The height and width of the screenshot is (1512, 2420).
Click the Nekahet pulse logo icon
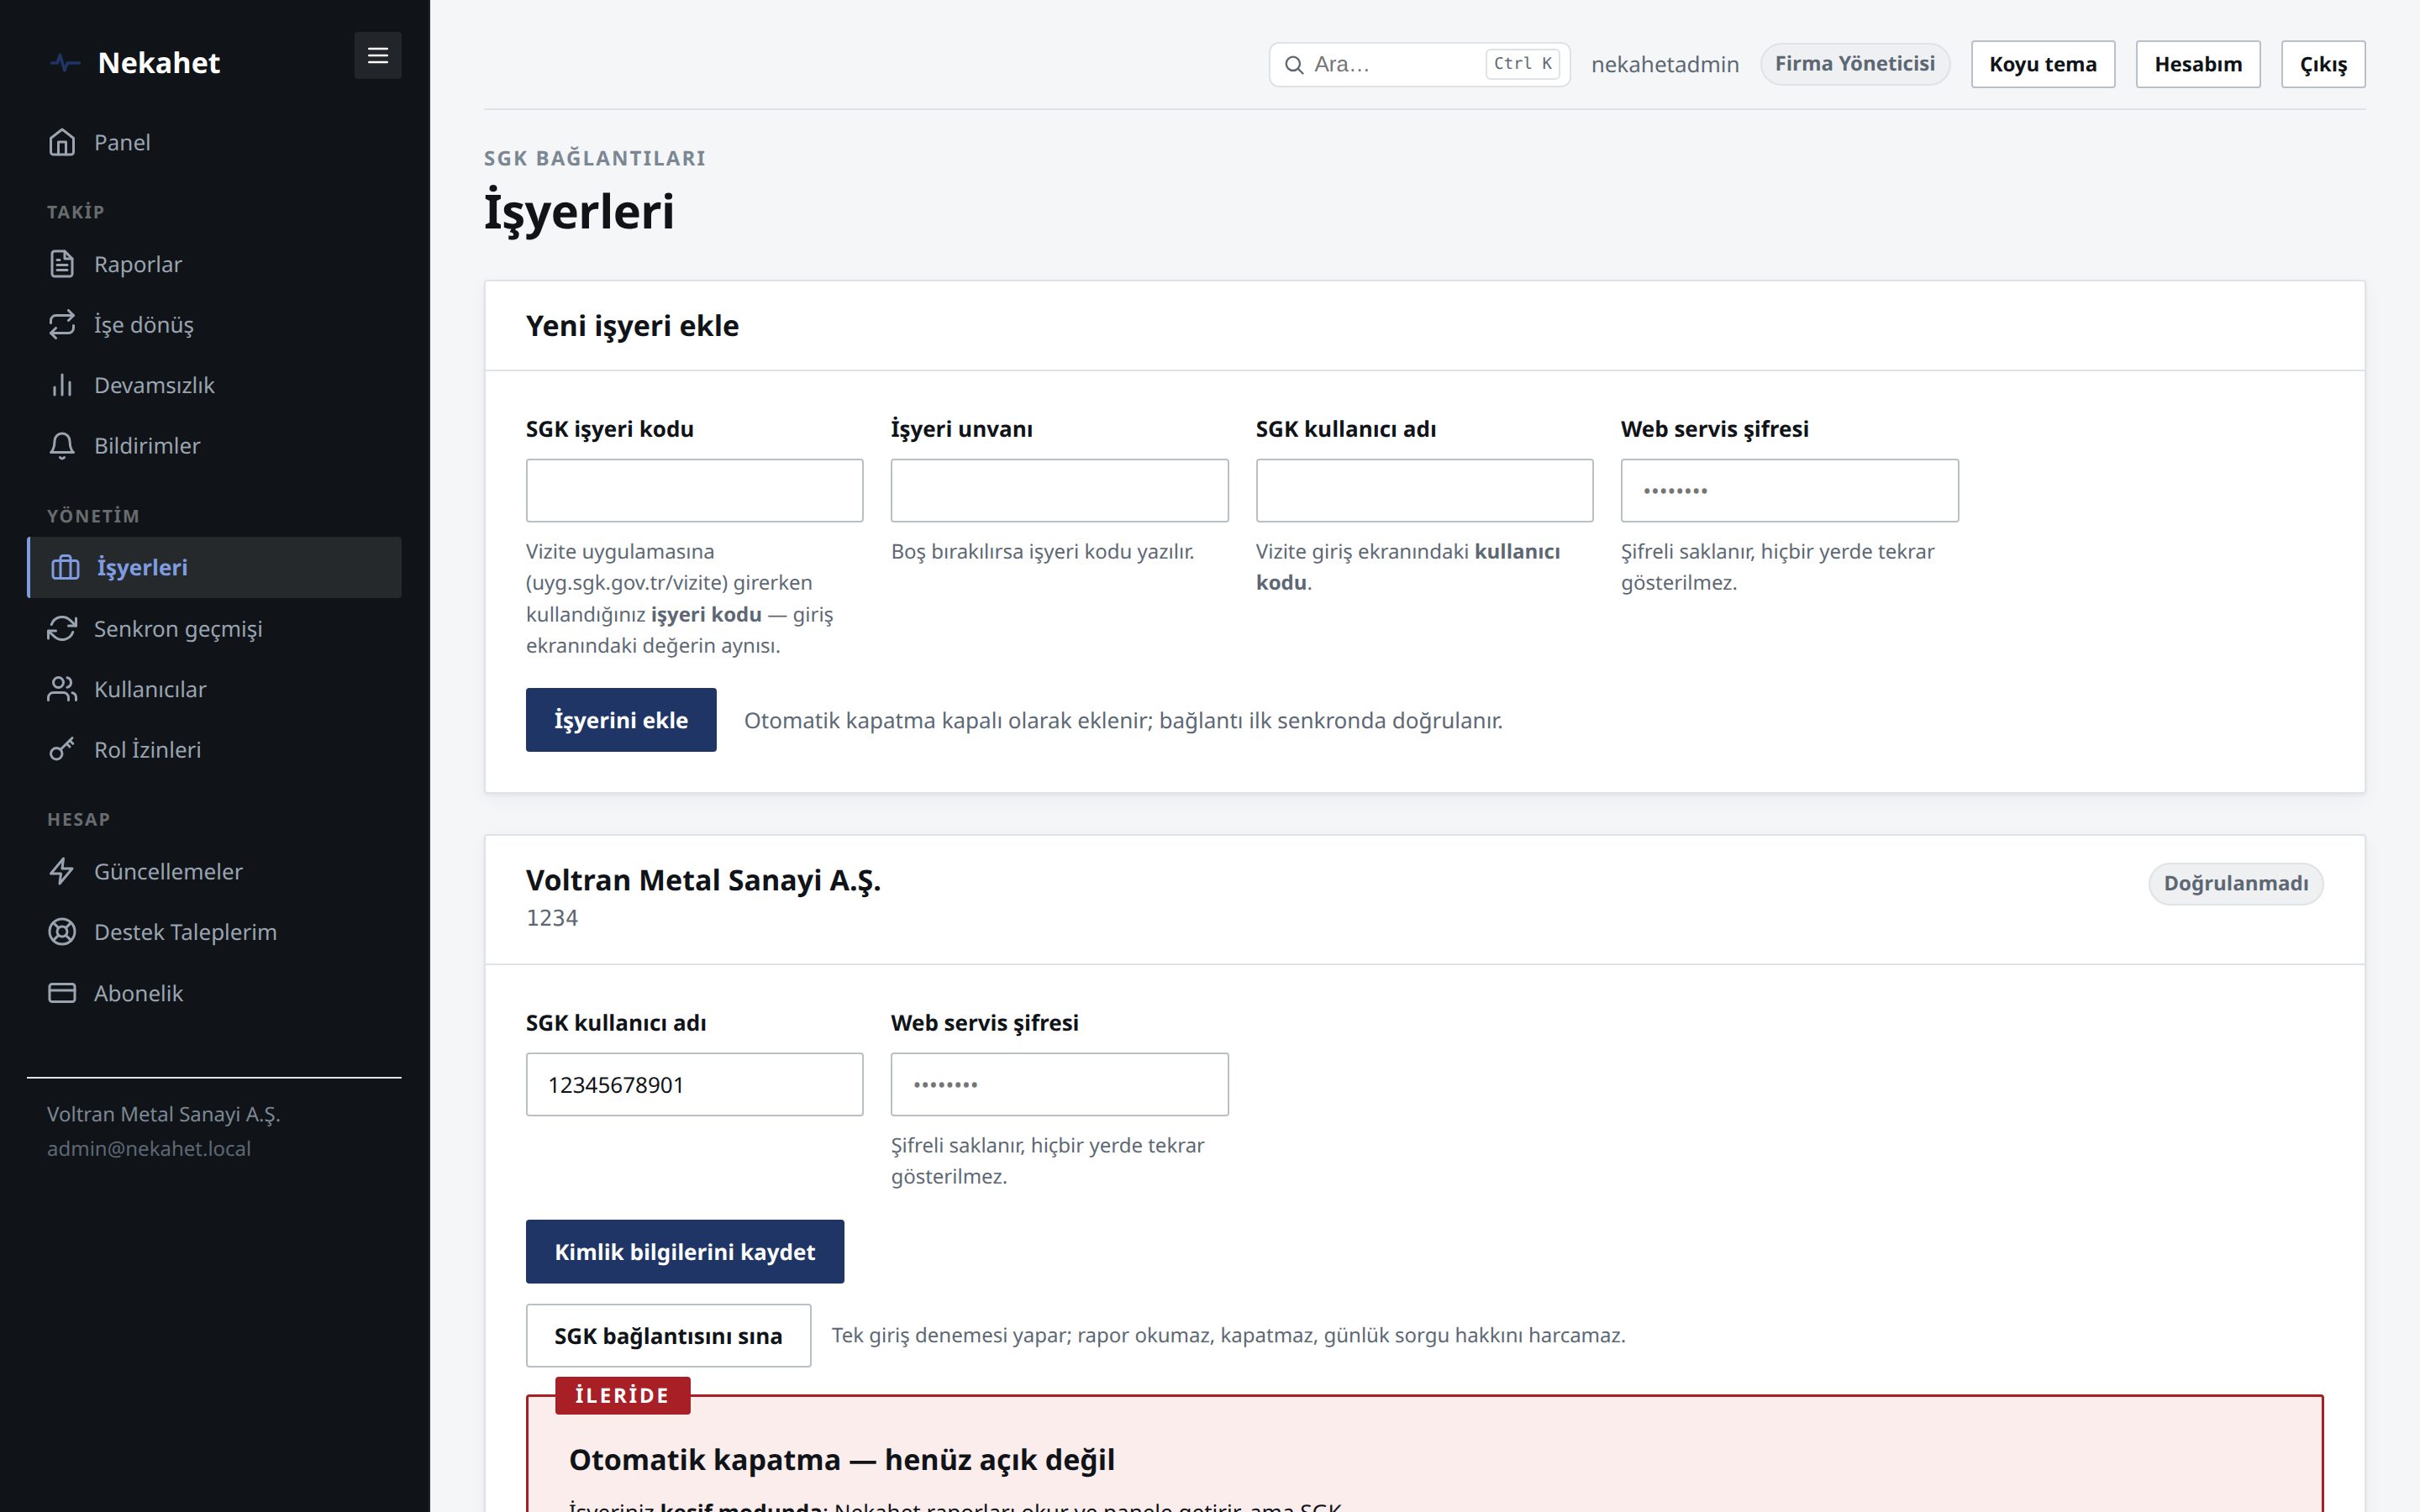[65, 63]
